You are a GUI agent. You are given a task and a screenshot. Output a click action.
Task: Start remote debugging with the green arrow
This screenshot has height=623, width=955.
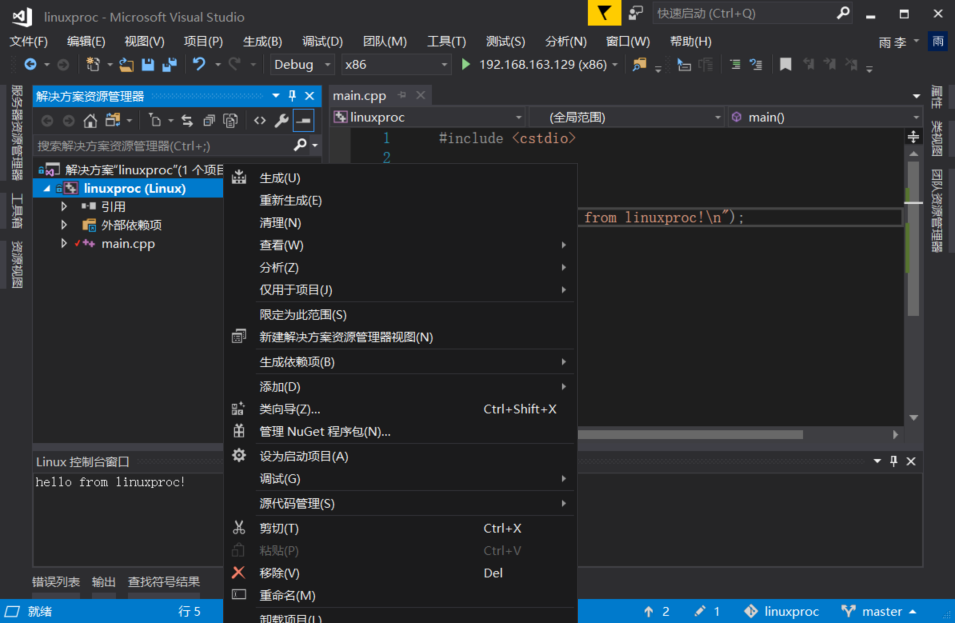click(x=465, y=63)
